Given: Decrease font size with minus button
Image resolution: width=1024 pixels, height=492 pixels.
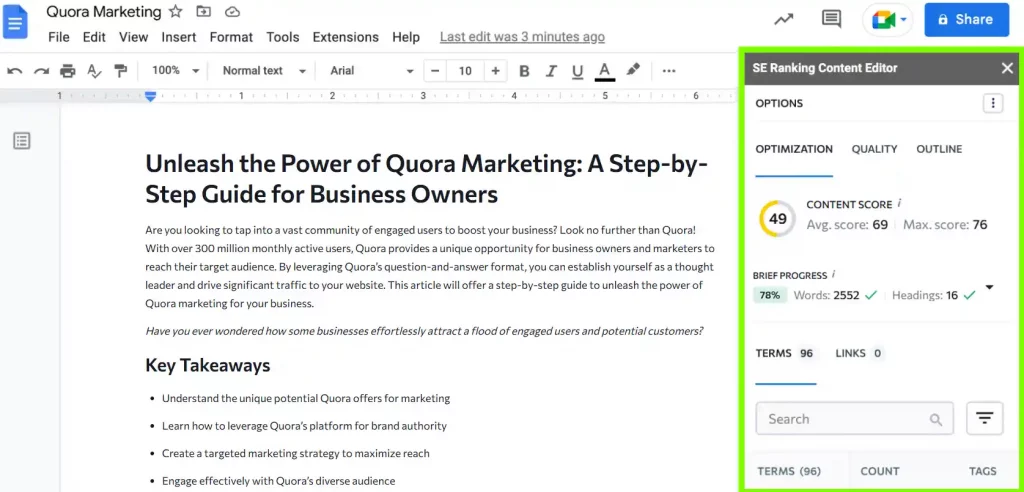Looking at the screenshot, I should tap(435, 71).
